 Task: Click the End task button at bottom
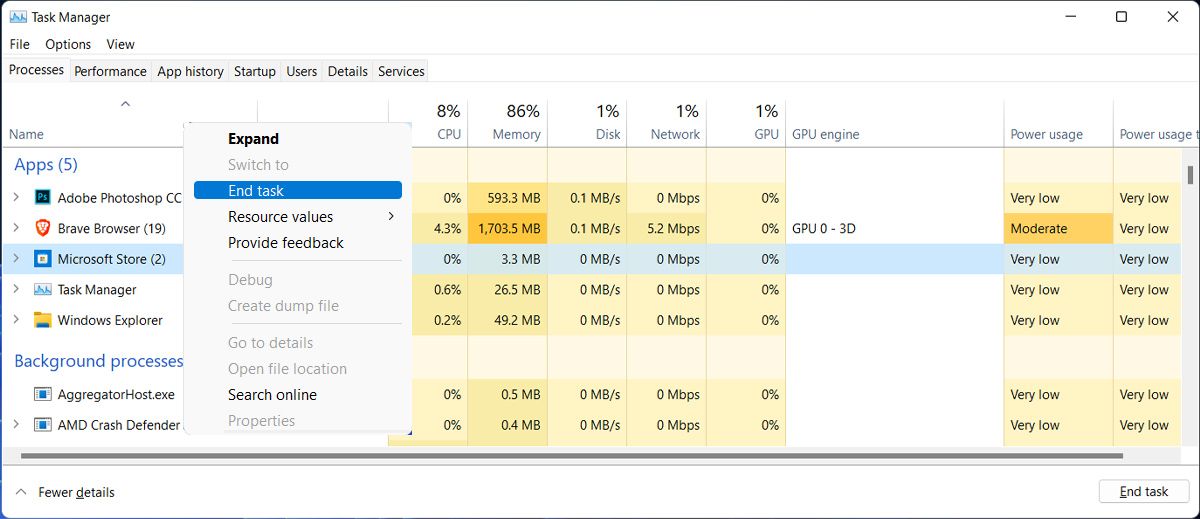1143,491
